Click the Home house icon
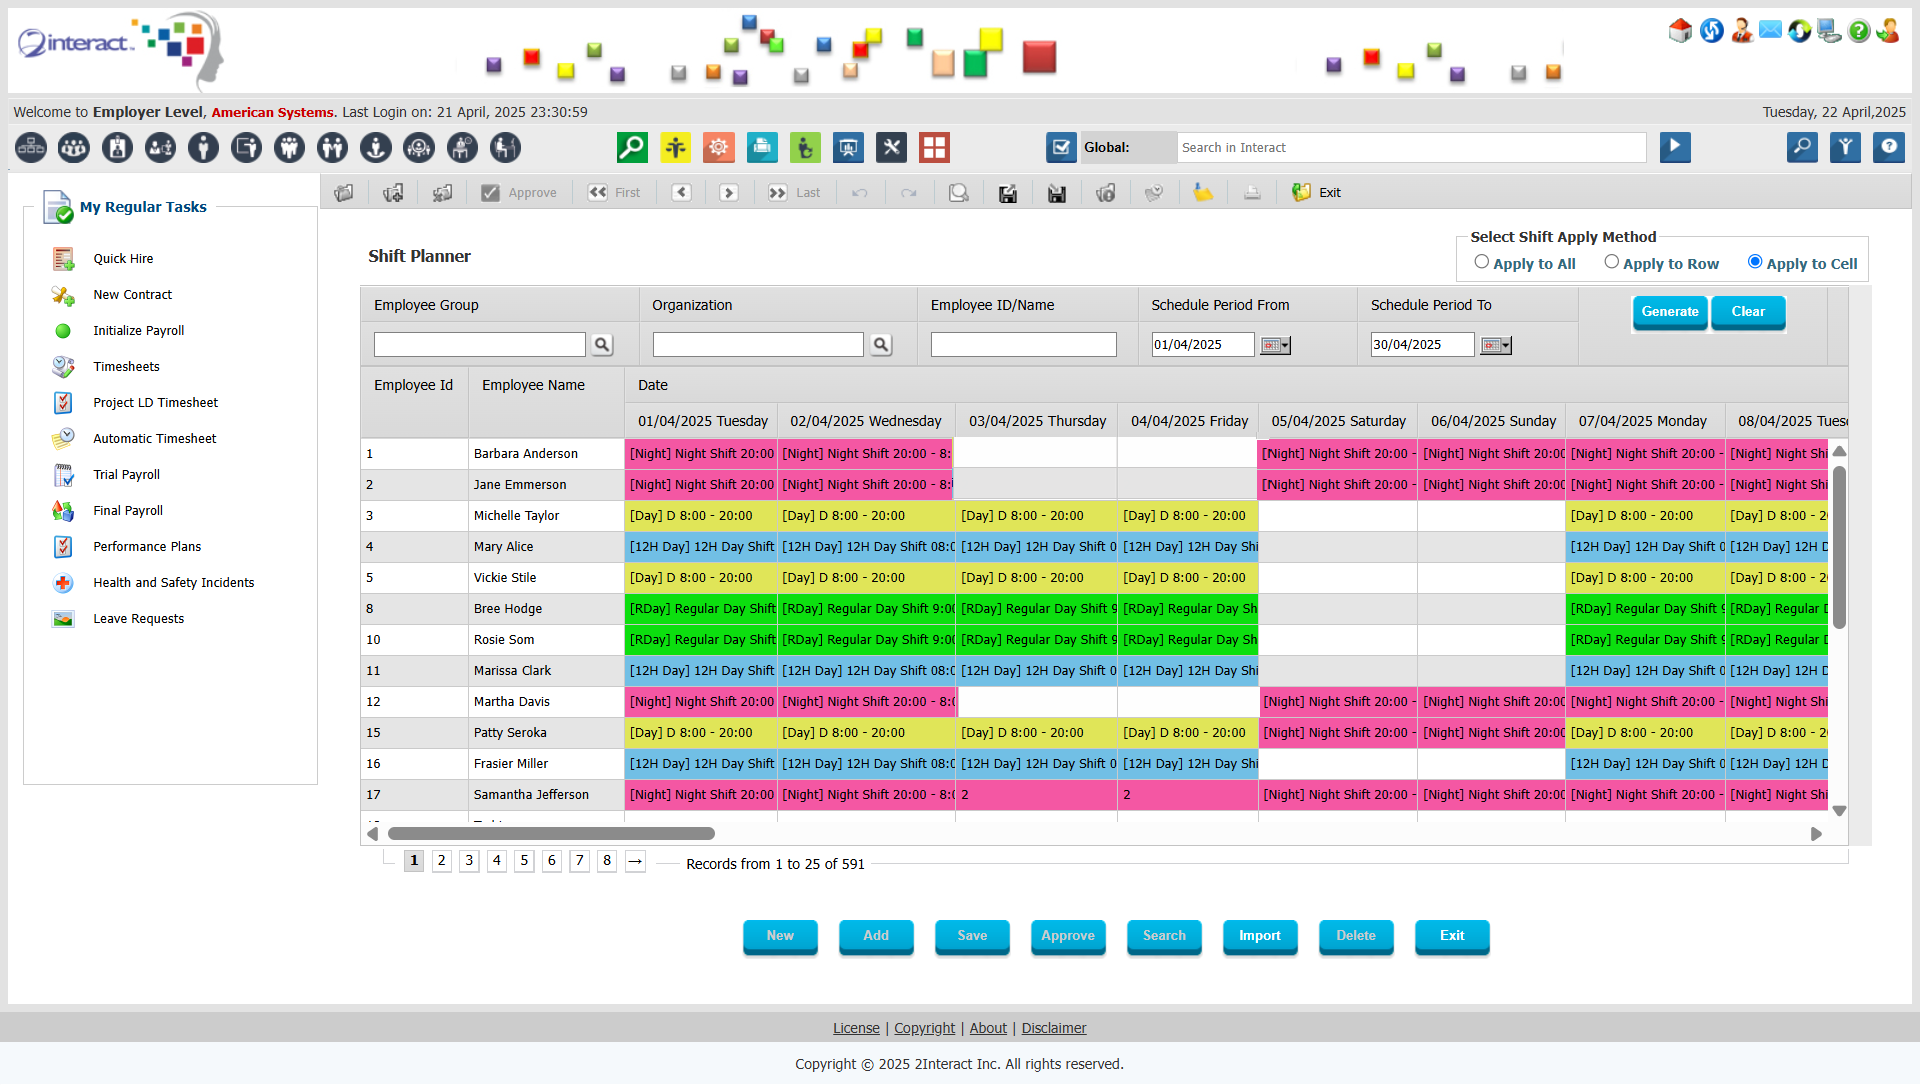Image resolution: width=1920 pixels, height=1086 pixels. (x=1681, y=31)
